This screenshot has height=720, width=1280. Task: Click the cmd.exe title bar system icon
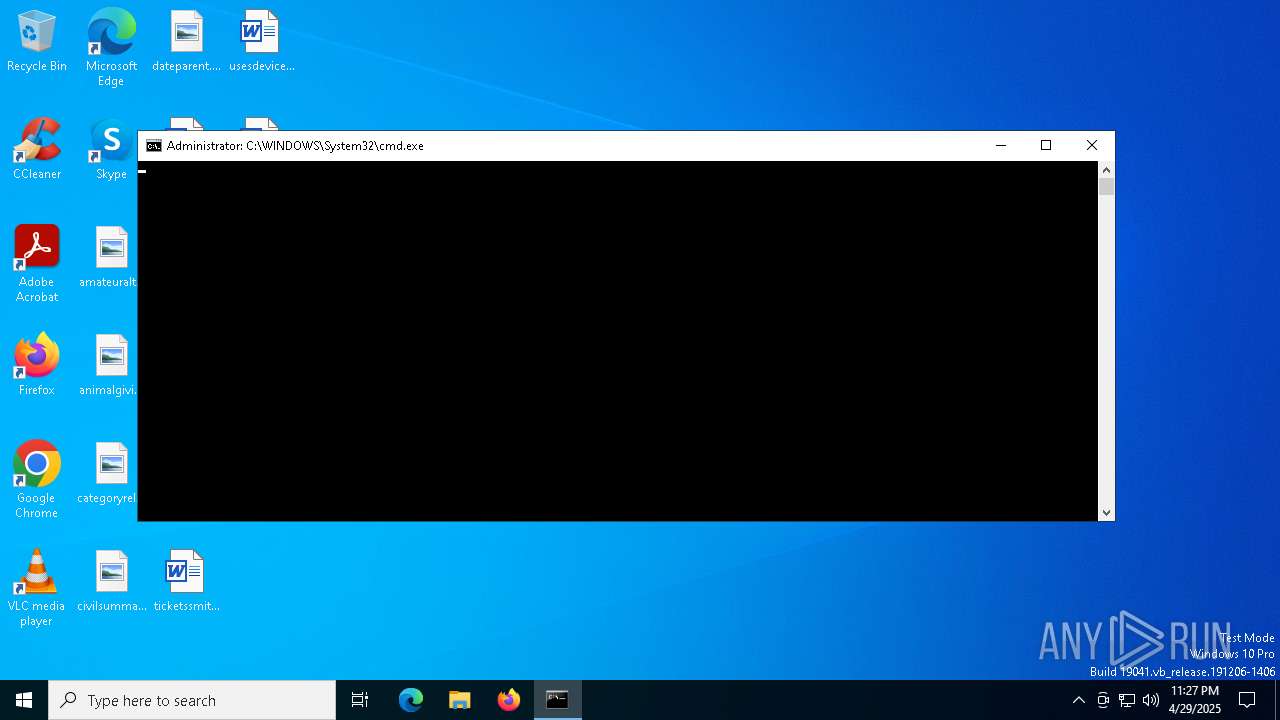(153, 146)
